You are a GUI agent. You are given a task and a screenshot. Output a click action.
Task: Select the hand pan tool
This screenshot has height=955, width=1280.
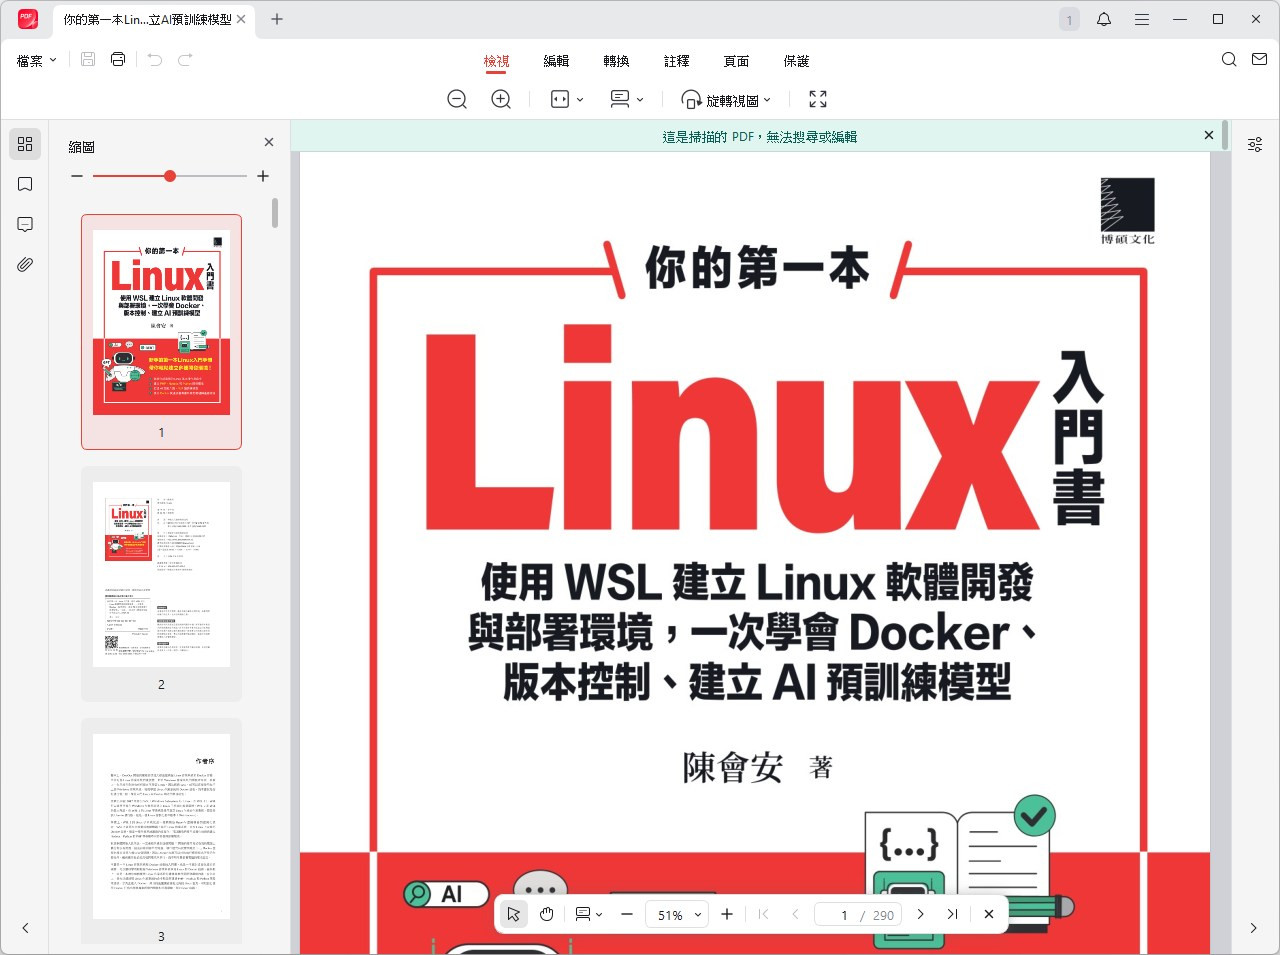click(547, 914)
